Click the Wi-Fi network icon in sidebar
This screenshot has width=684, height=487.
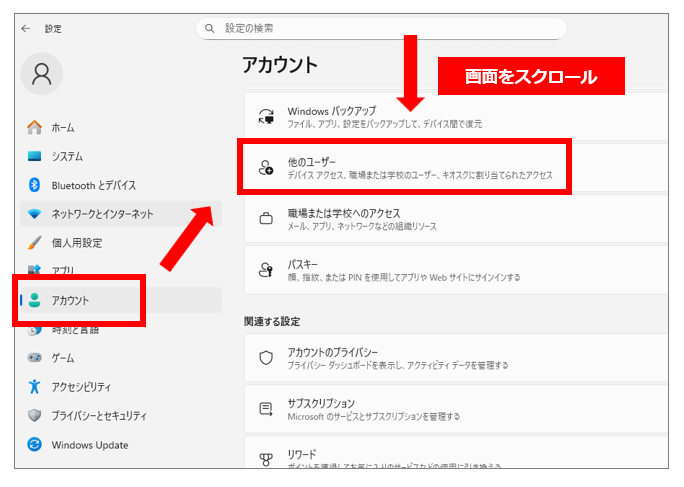point(34,214)
